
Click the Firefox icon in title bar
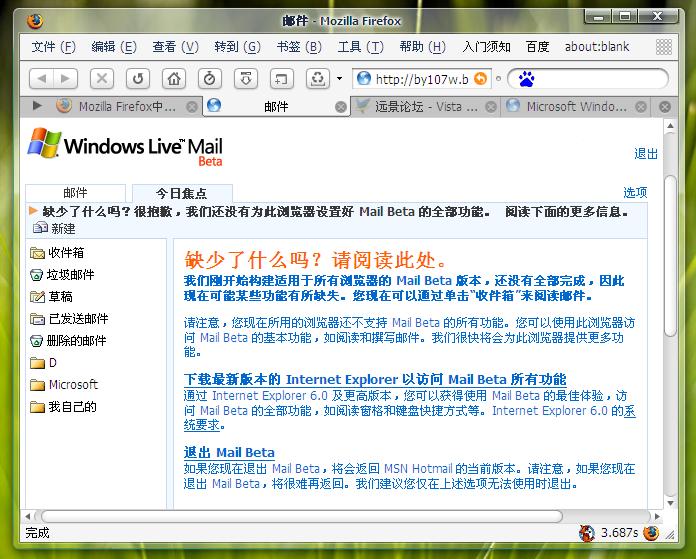34,21
